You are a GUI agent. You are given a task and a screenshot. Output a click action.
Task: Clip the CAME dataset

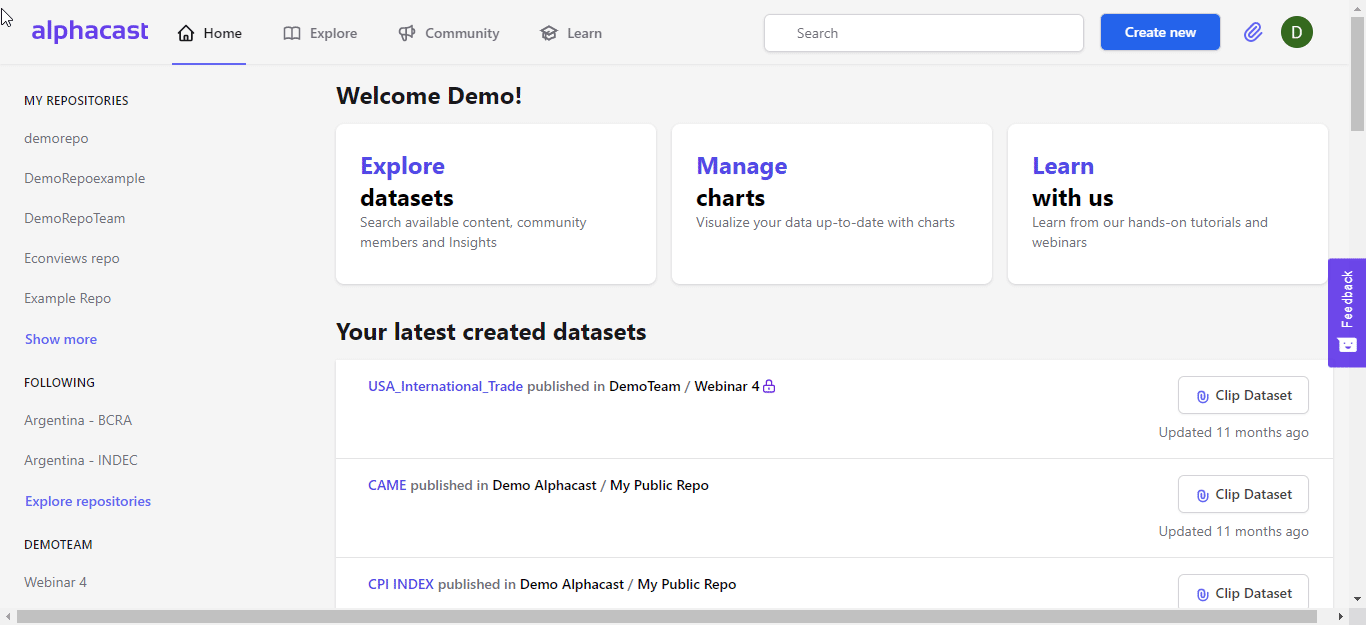(x=1243, y=494)
